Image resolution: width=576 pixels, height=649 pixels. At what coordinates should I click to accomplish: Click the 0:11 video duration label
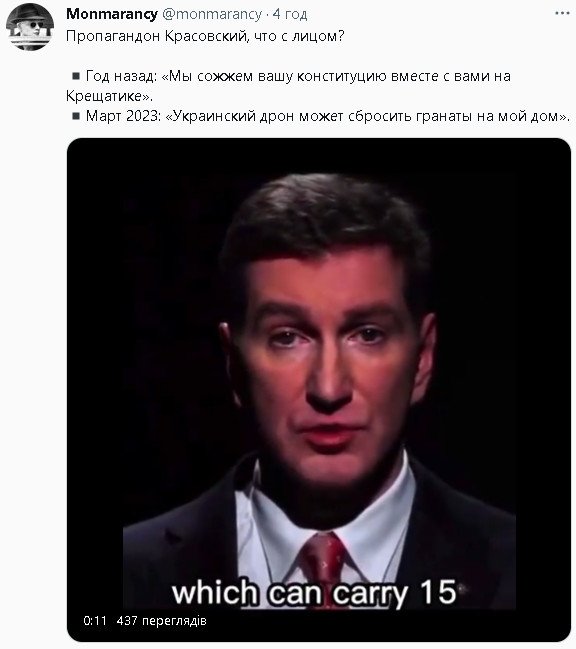(x=95, y=620)
